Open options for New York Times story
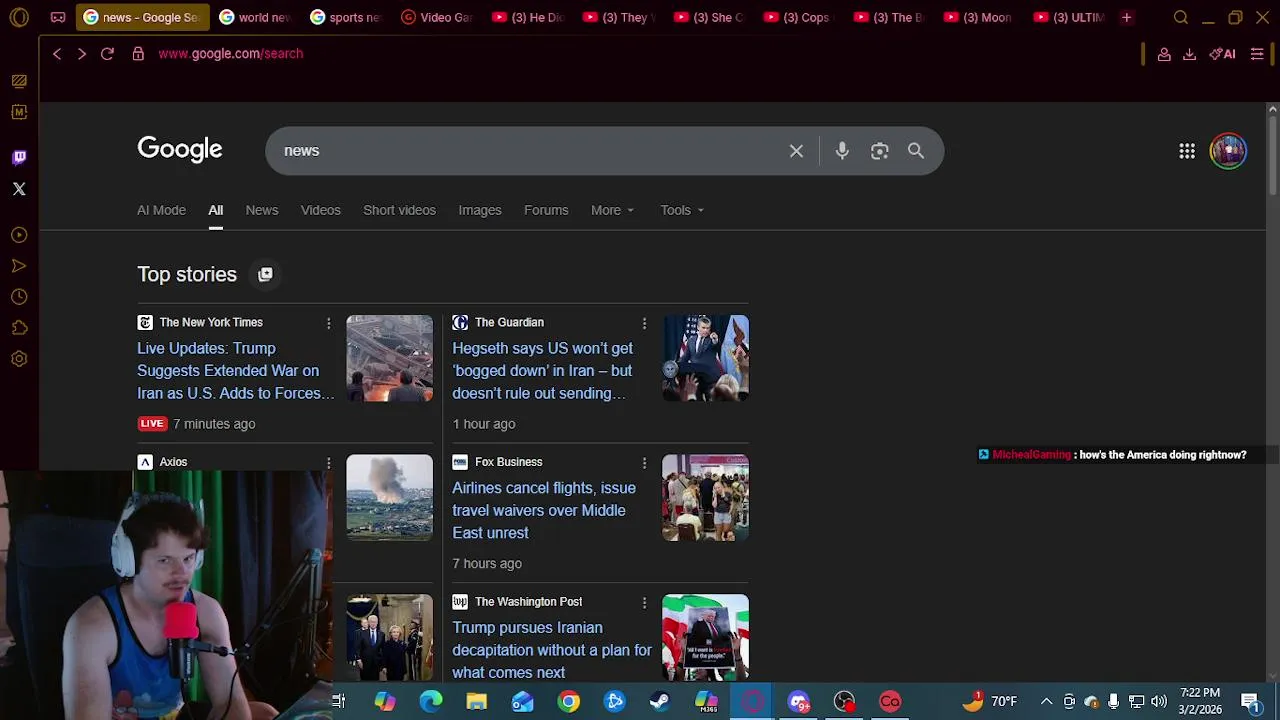Image resolution: width=1280 pixels, height=720 pixels. [328, 323]
